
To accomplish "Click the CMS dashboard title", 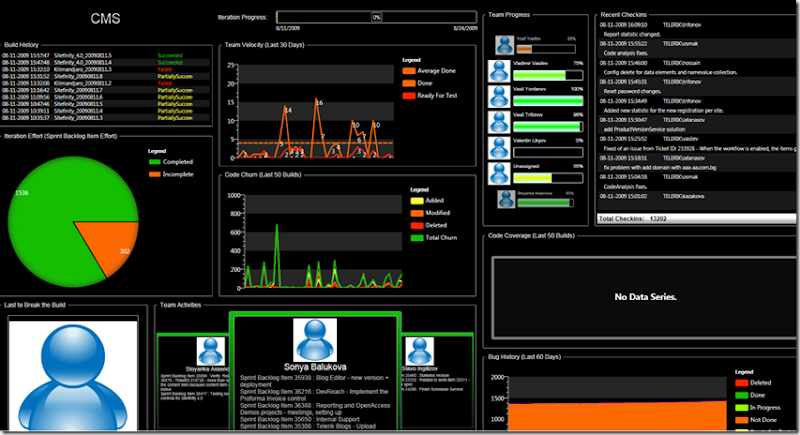I will [106, 19].
